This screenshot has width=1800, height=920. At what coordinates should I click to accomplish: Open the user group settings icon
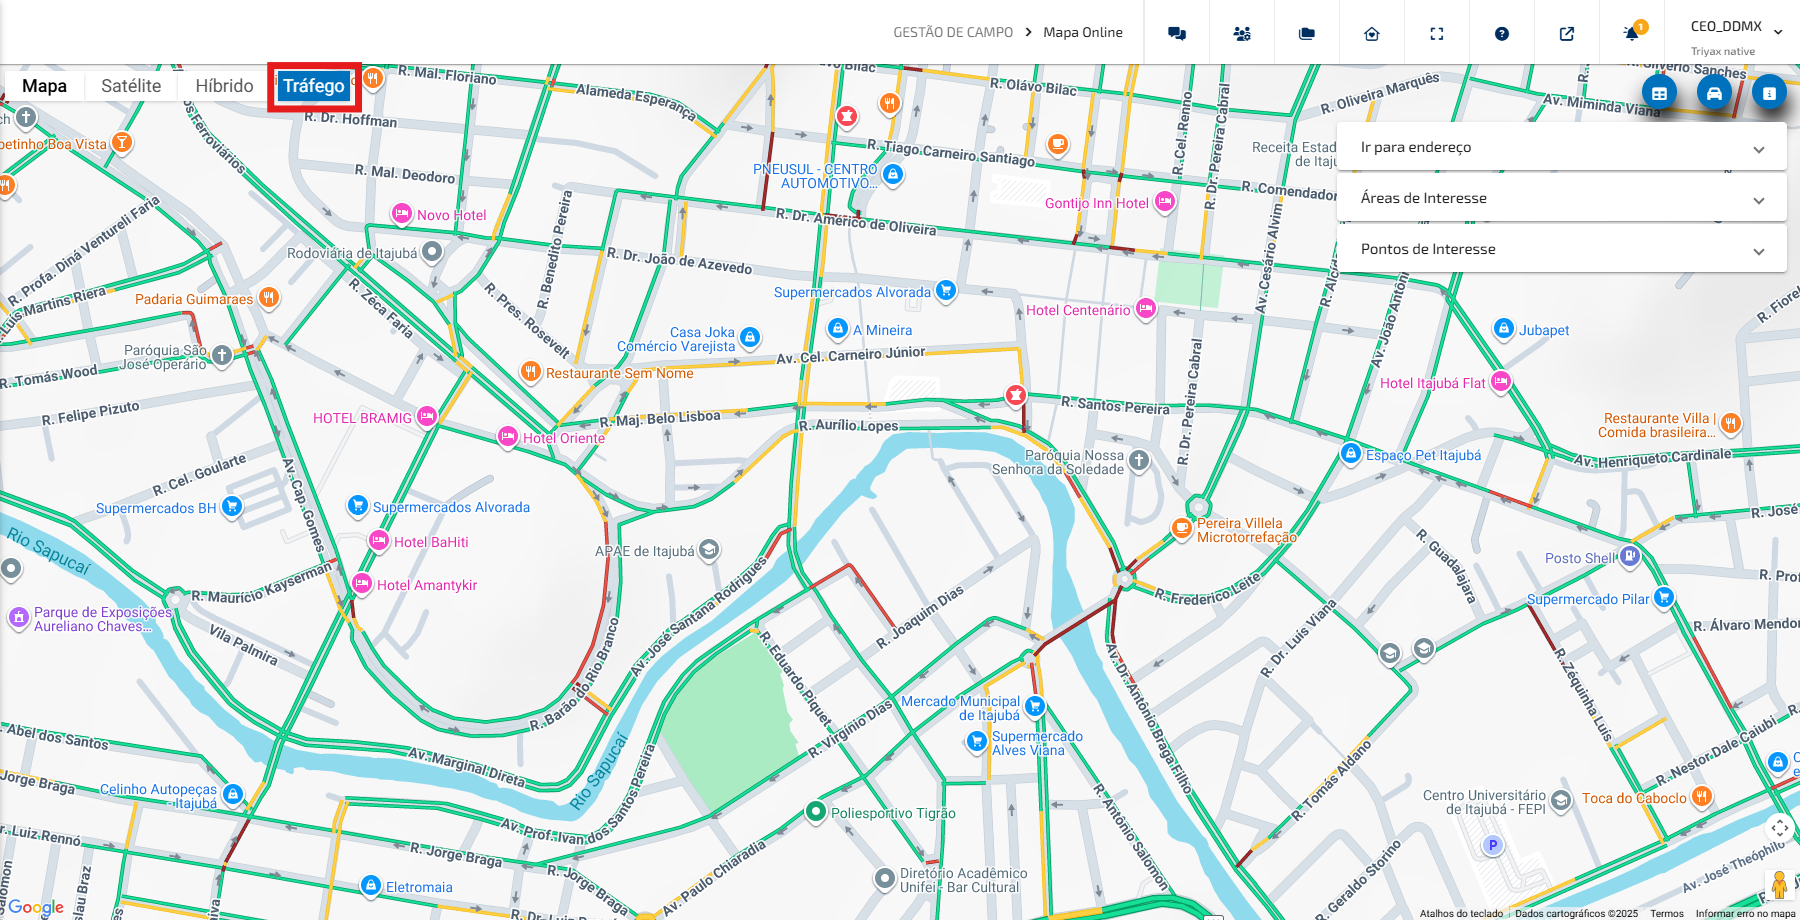1242,33
